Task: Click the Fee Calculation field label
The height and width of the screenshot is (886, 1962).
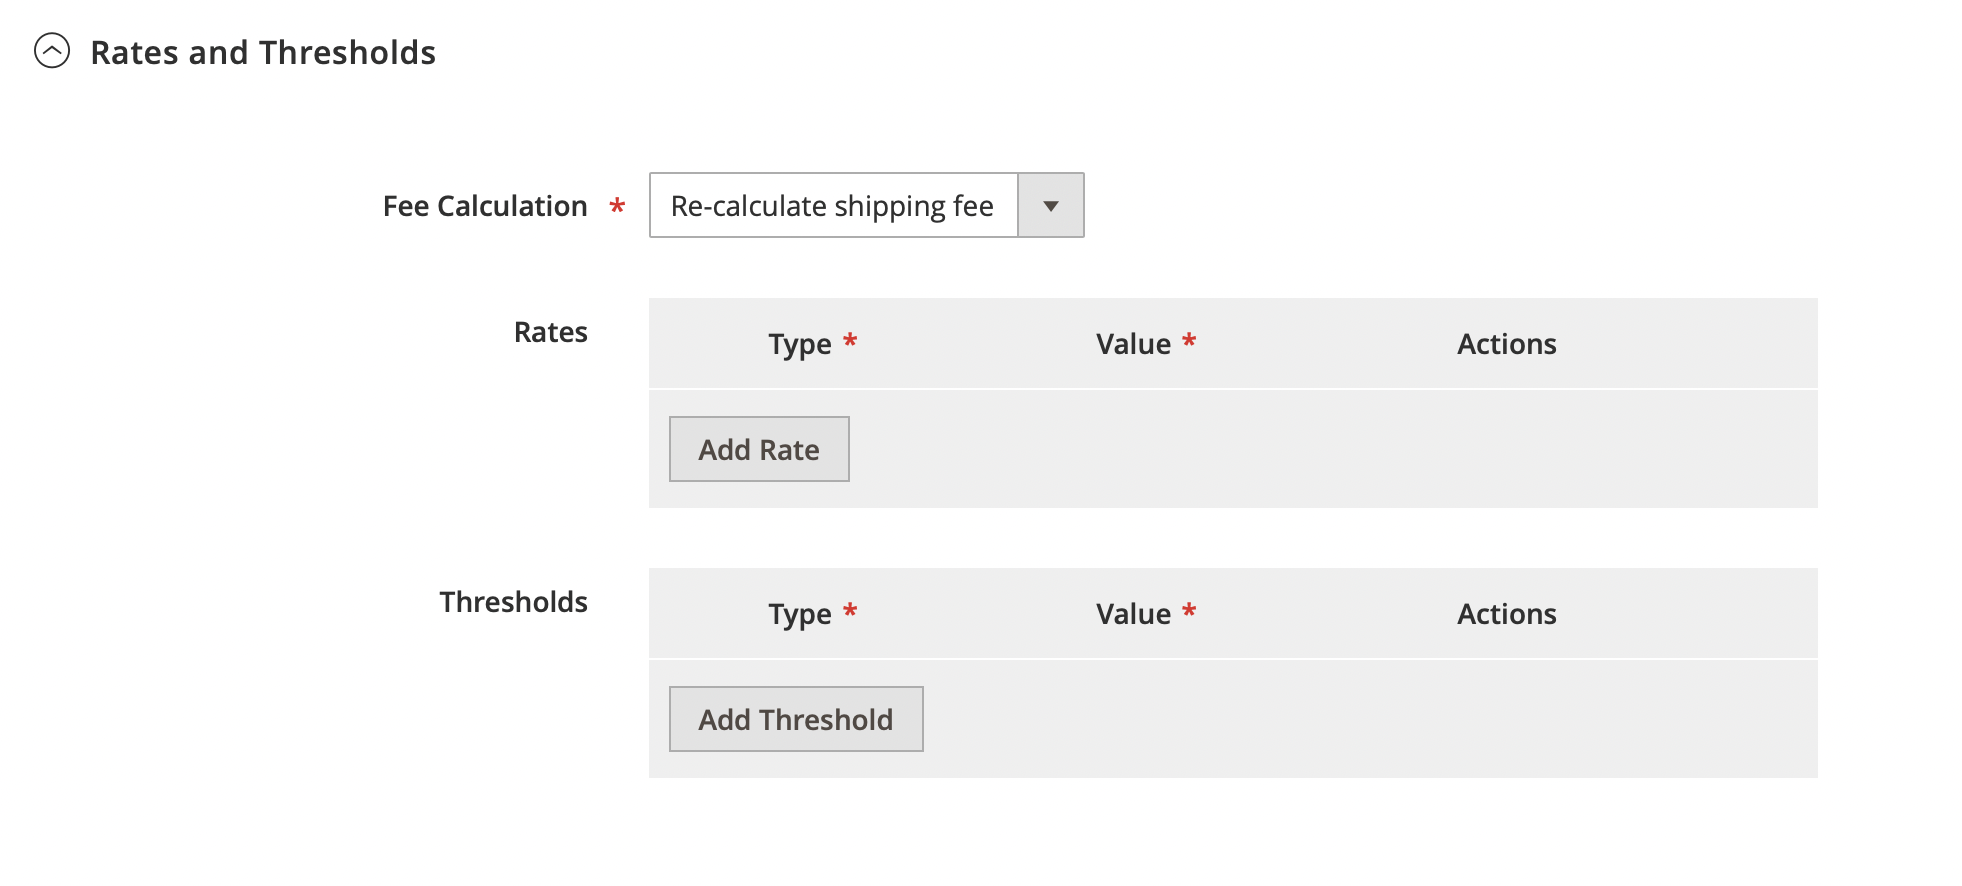Action: 485,207
